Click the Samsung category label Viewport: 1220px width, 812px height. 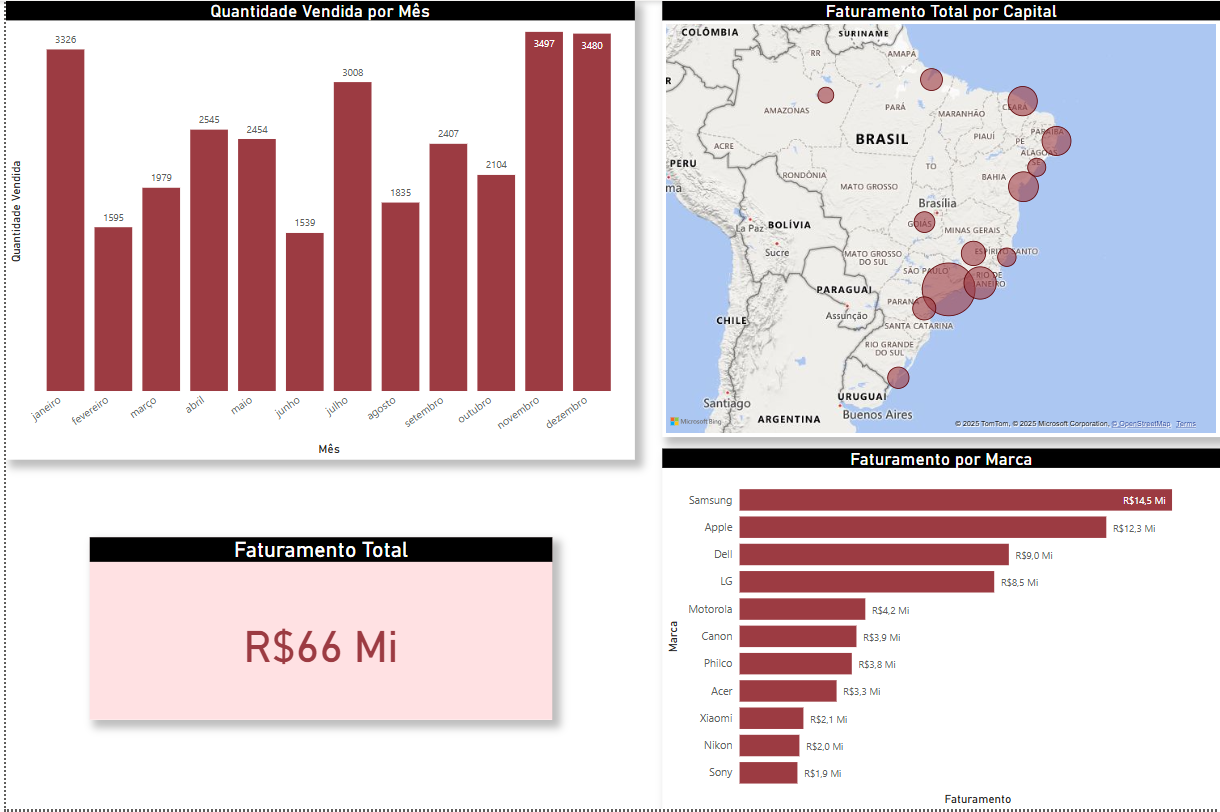pyautogui.click(x=710, y=500)
